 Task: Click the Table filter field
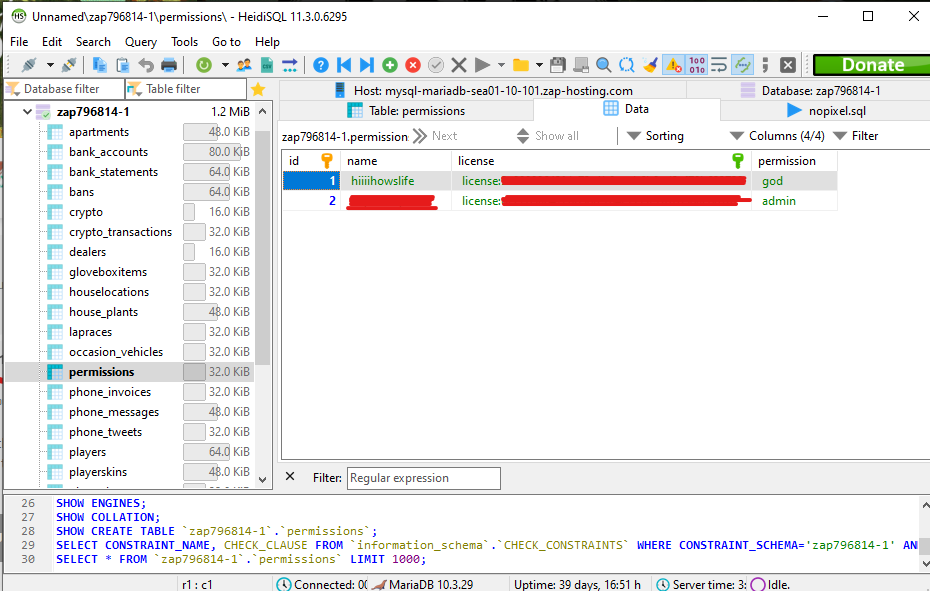[x=186, y=89]
